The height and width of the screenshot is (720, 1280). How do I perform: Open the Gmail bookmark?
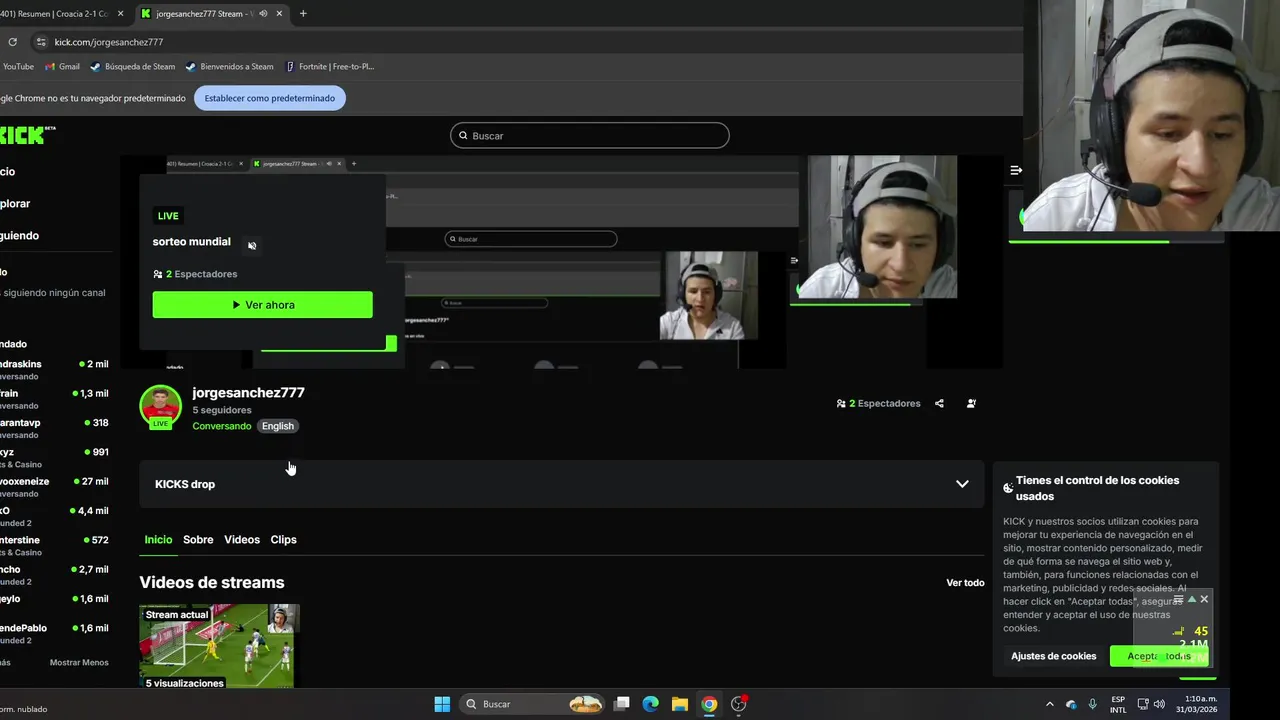(x=62, y=67)
